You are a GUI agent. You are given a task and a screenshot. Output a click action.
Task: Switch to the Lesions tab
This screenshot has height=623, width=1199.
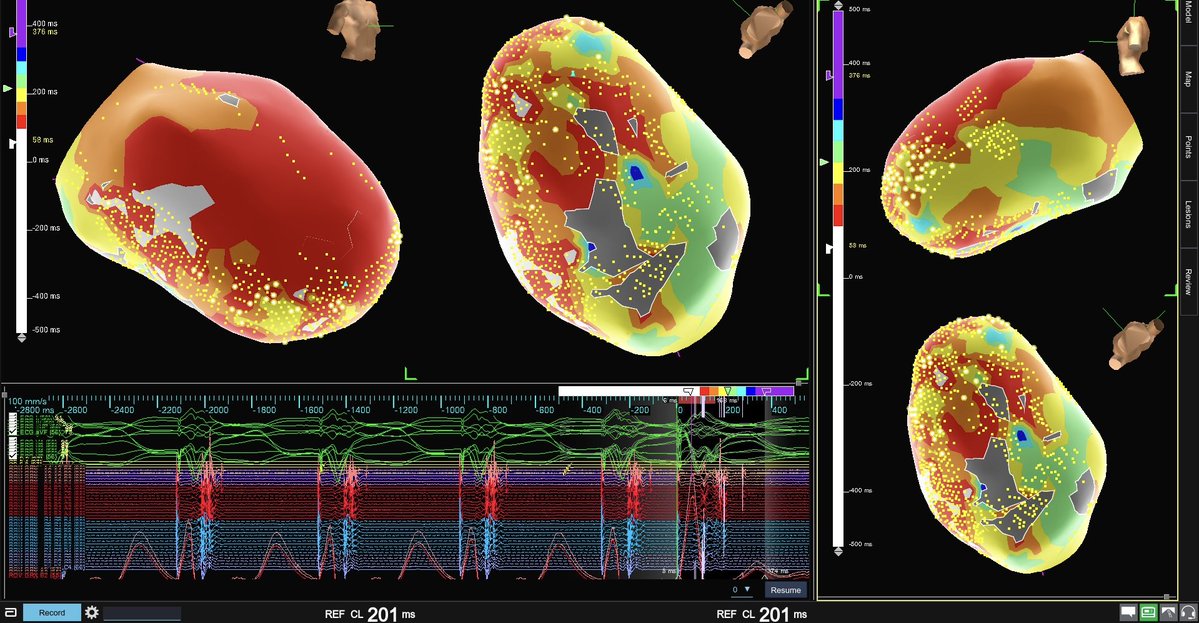pyautogui.click(x=1188, y=214)
